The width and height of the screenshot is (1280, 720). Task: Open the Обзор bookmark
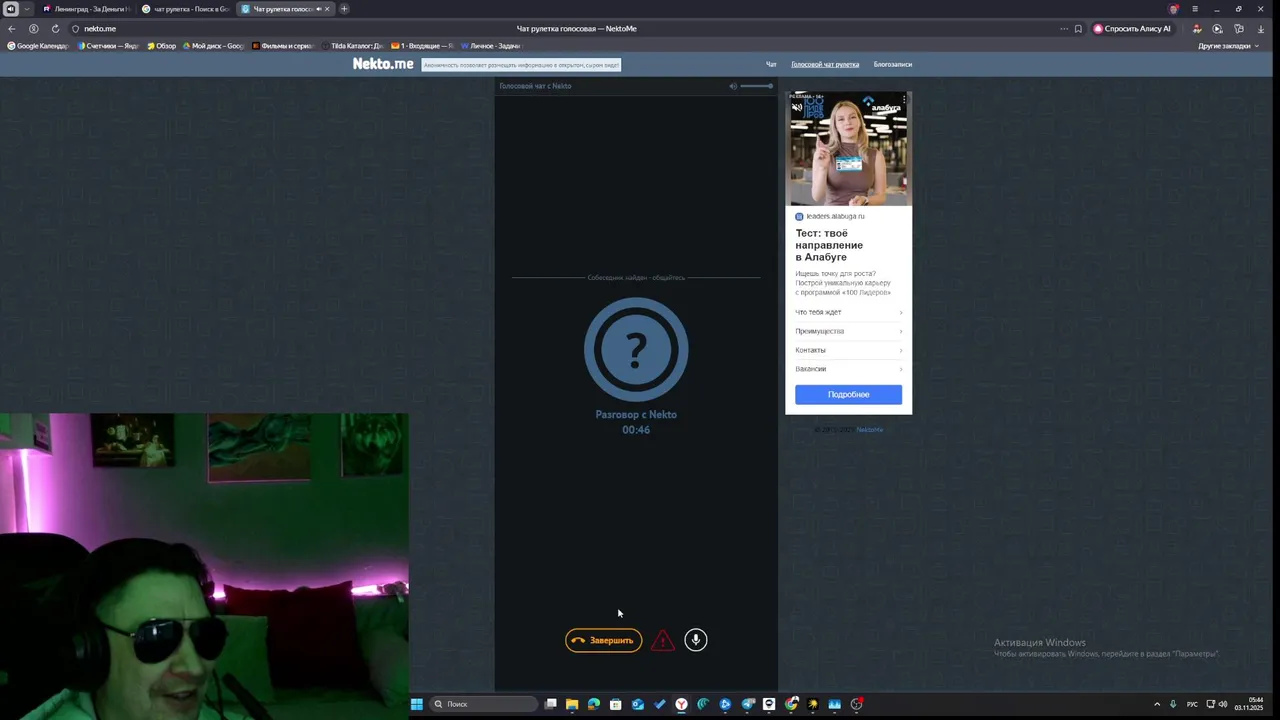pos(162,46)
